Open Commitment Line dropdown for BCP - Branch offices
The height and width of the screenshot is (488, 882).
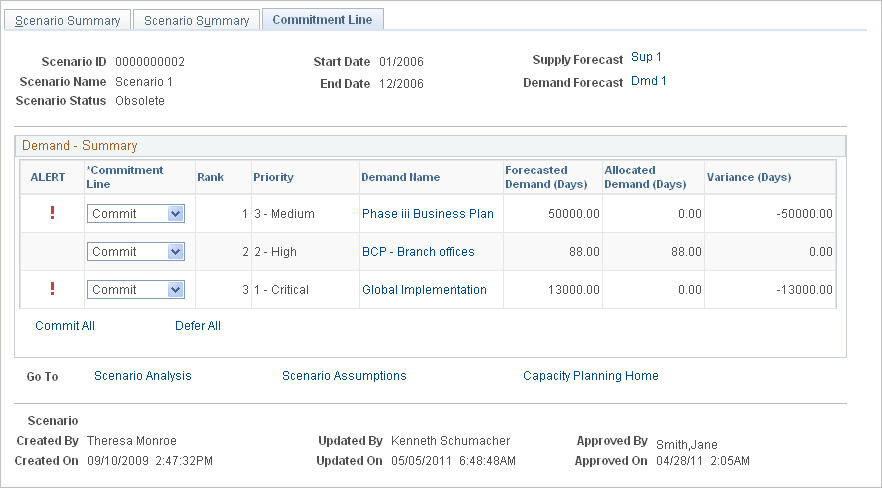[x=136, y=251]
